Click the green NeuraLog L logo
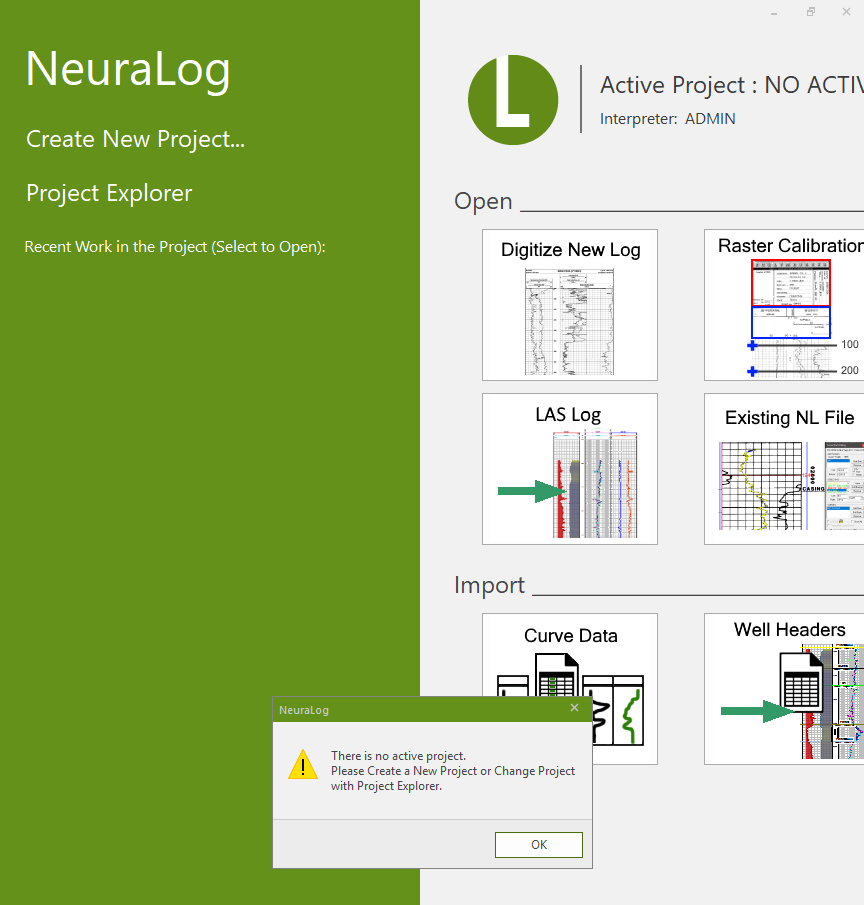 click(513, 100)
